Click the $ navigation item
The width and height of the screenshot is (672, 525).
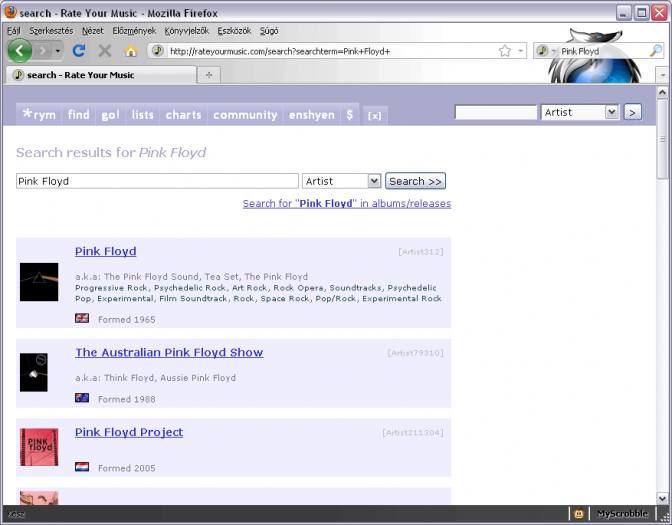click(350, 115)
